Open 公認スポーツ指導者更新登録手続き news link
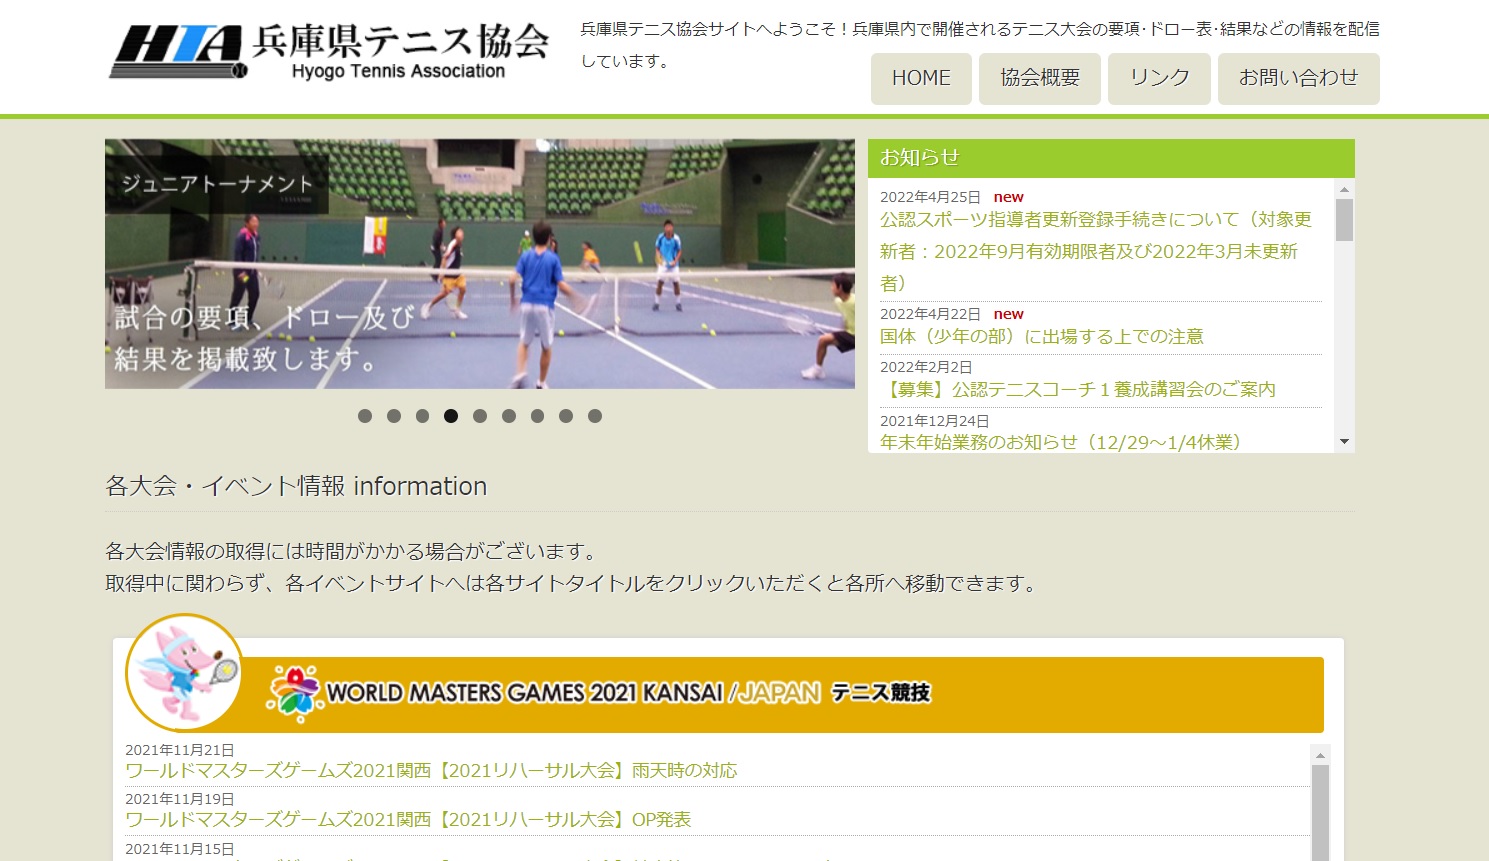Viewport: 1489px width, 861px height. pos(1096,251)
